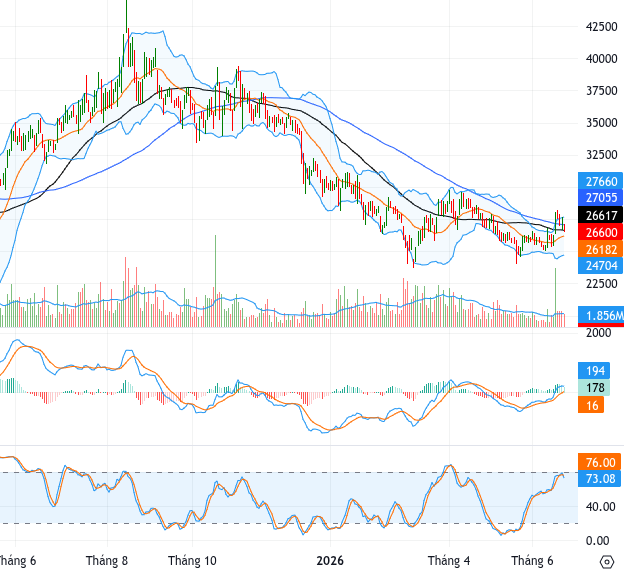Screen dimensions: 624x571
Task: Click the 22500 price scale tick
Action: pyautogui.click(x=601, y=283)
